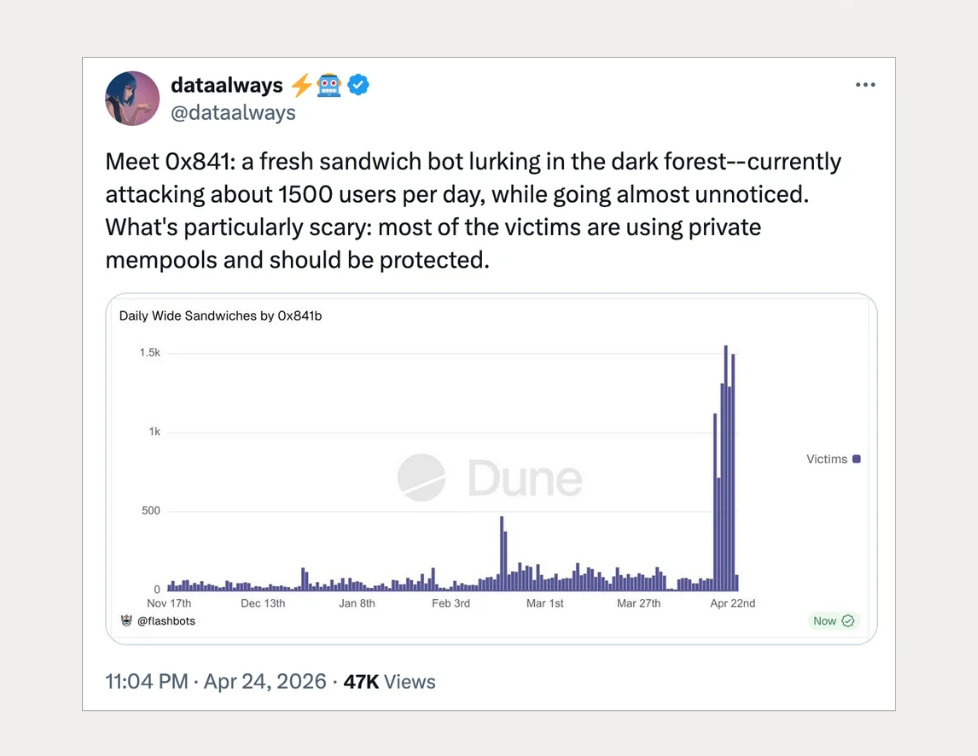Click the Apr 22nd axis label
Image resolution: width=978 pixels, height=756 pixels.
pos(732,604)
